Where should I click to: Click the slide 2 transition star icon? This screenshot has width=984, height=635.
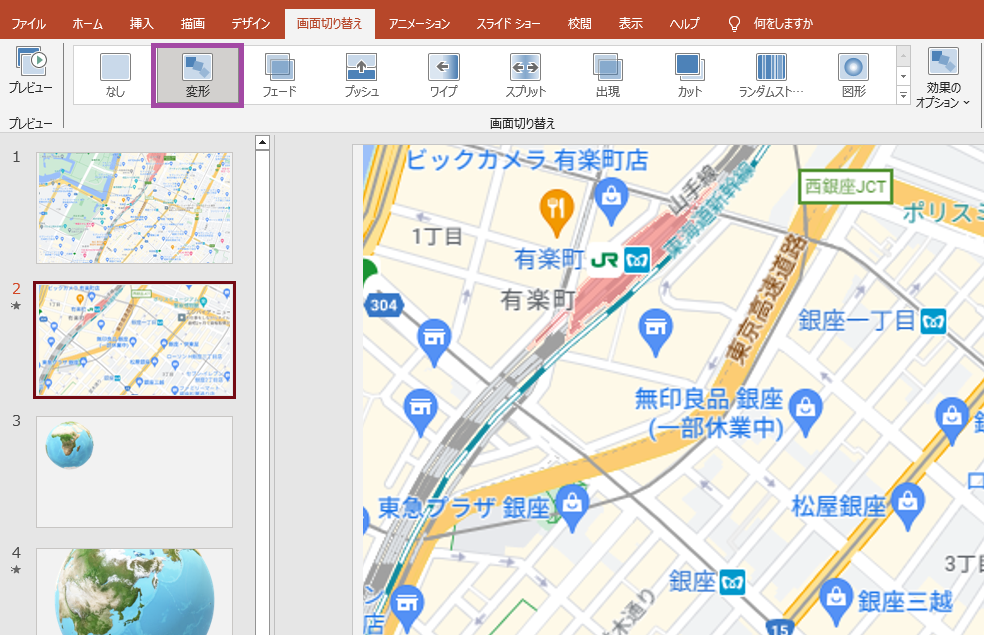click(16, 306)
